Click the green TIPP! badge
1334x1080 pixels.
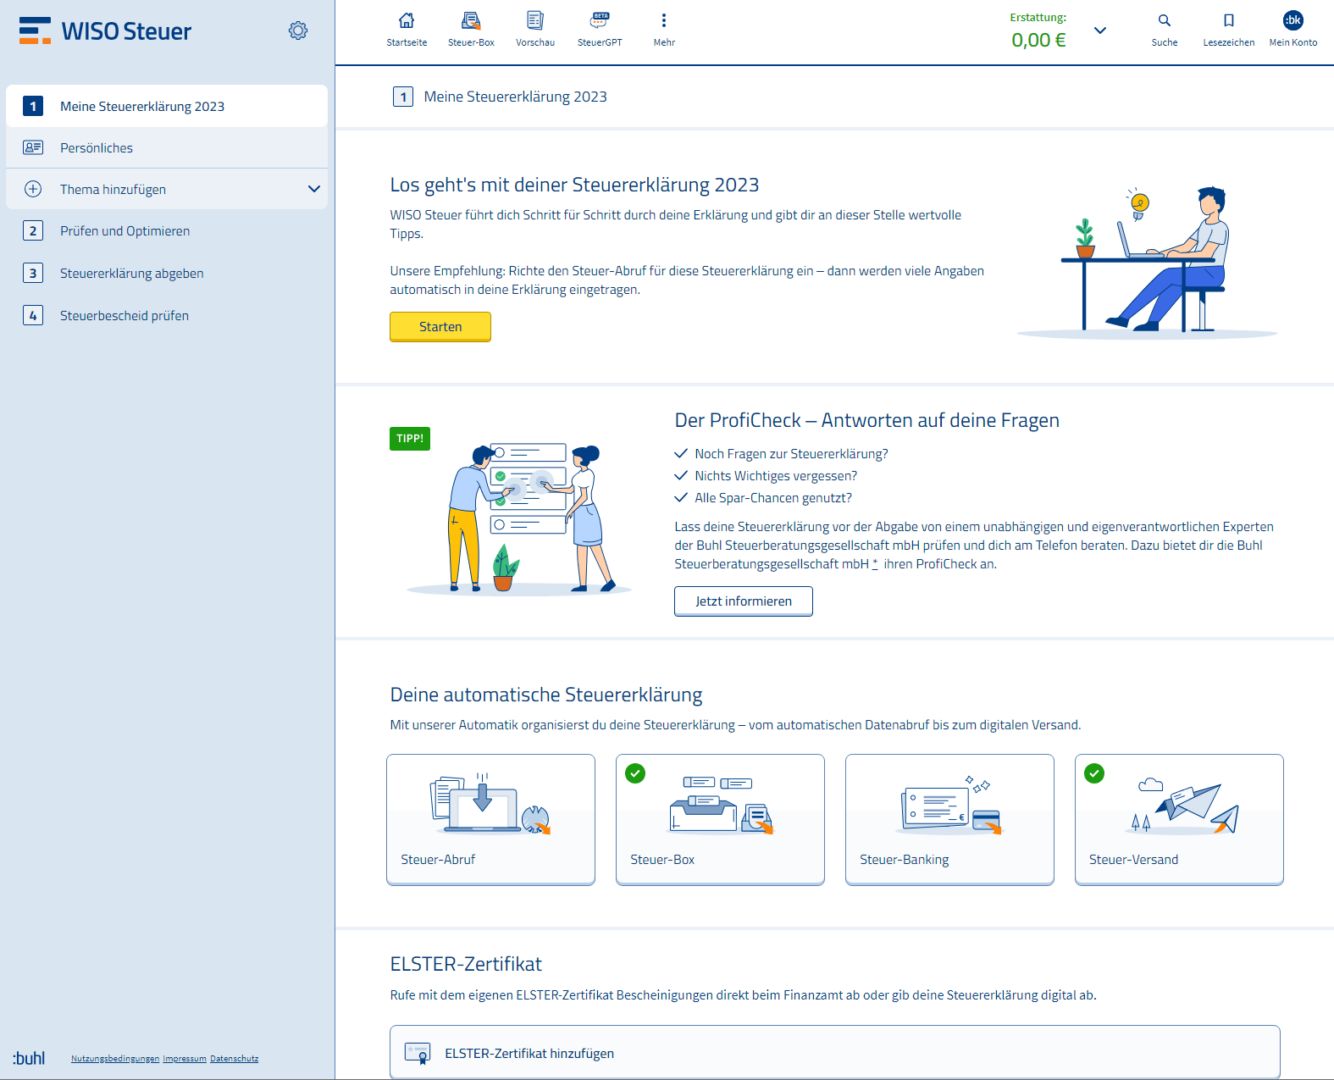point(410,438)
